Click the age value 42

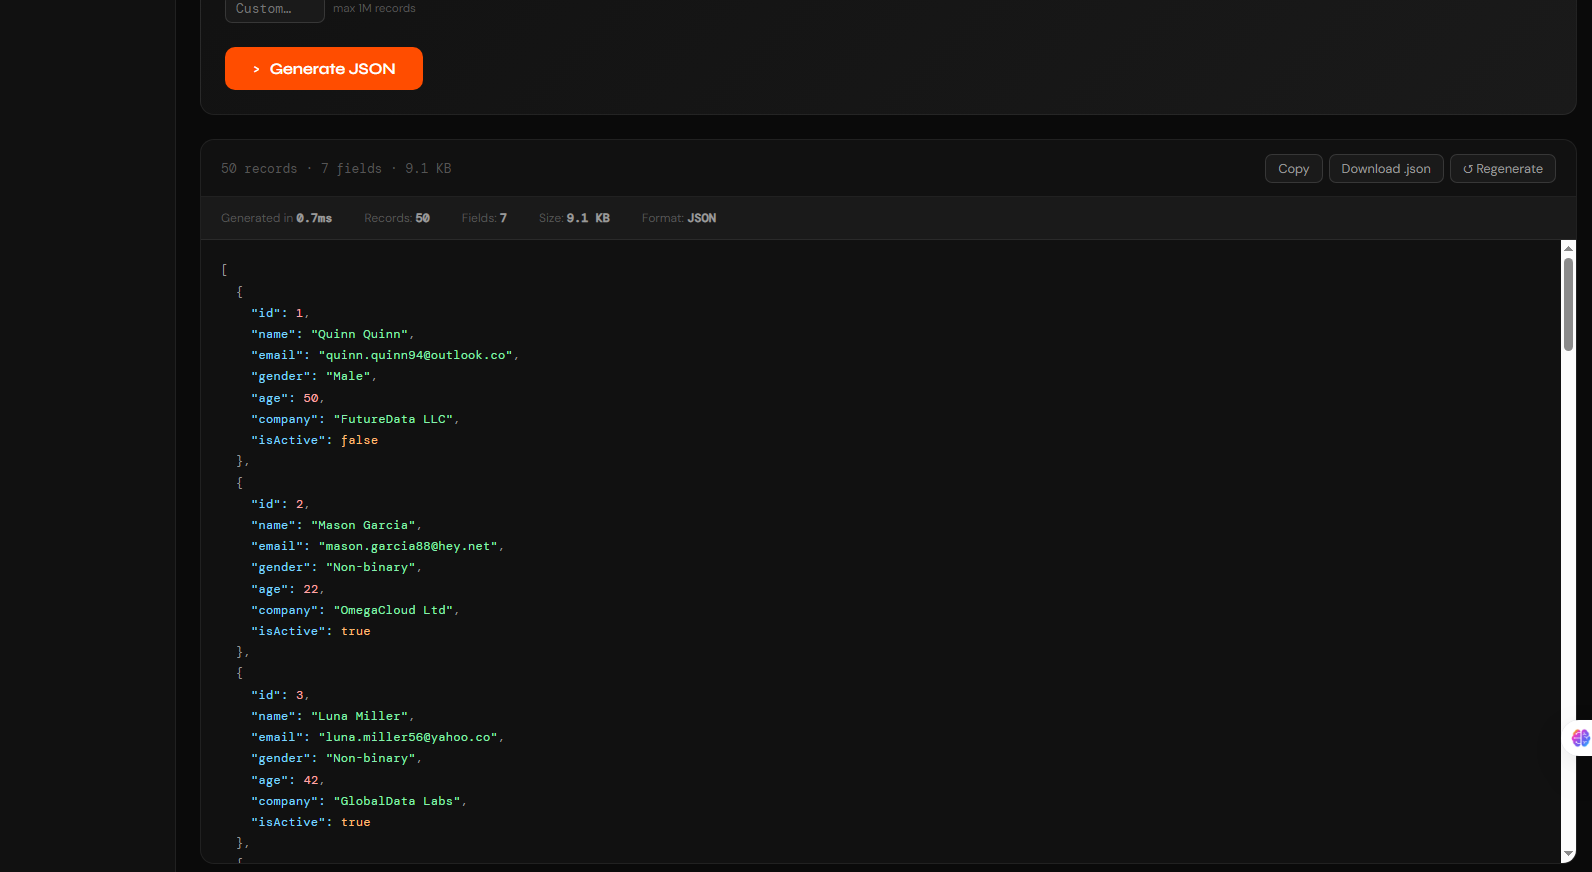[311, 780]
